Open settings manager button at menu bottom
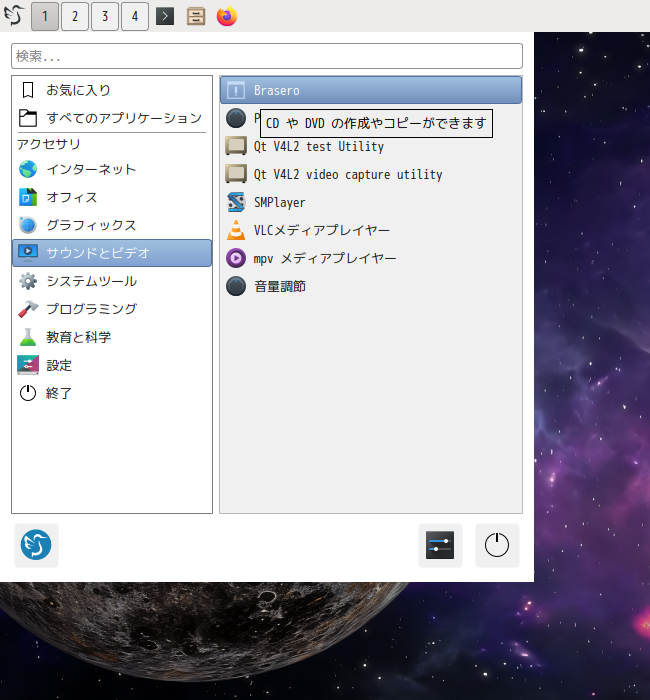Screen dimensions: 650x700 (440, 545)
